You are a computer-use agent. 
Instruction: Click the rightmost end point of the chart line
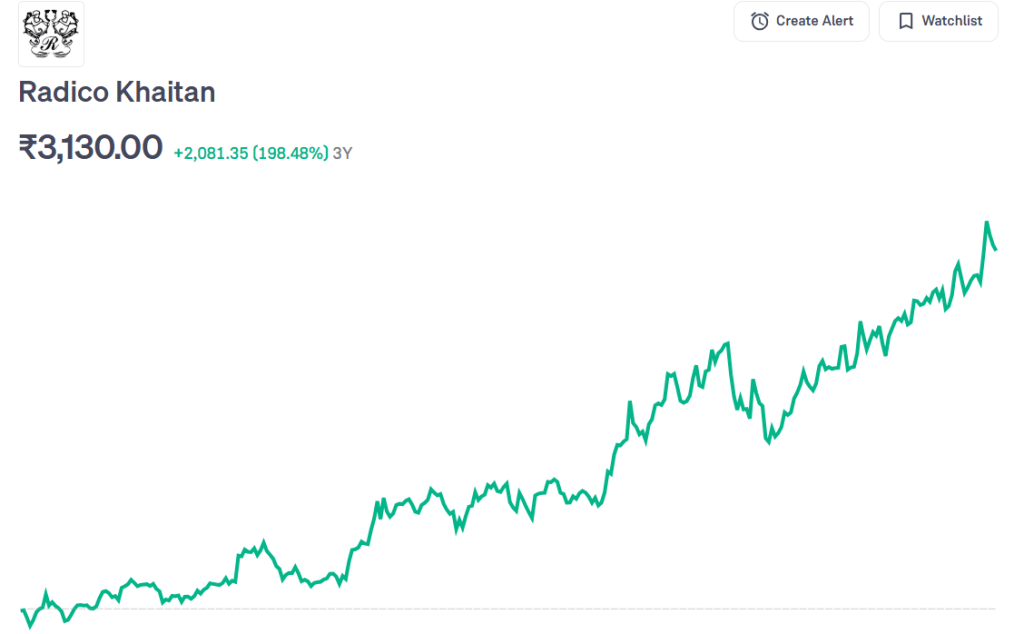pyautogui.click(x=995, y=249)
